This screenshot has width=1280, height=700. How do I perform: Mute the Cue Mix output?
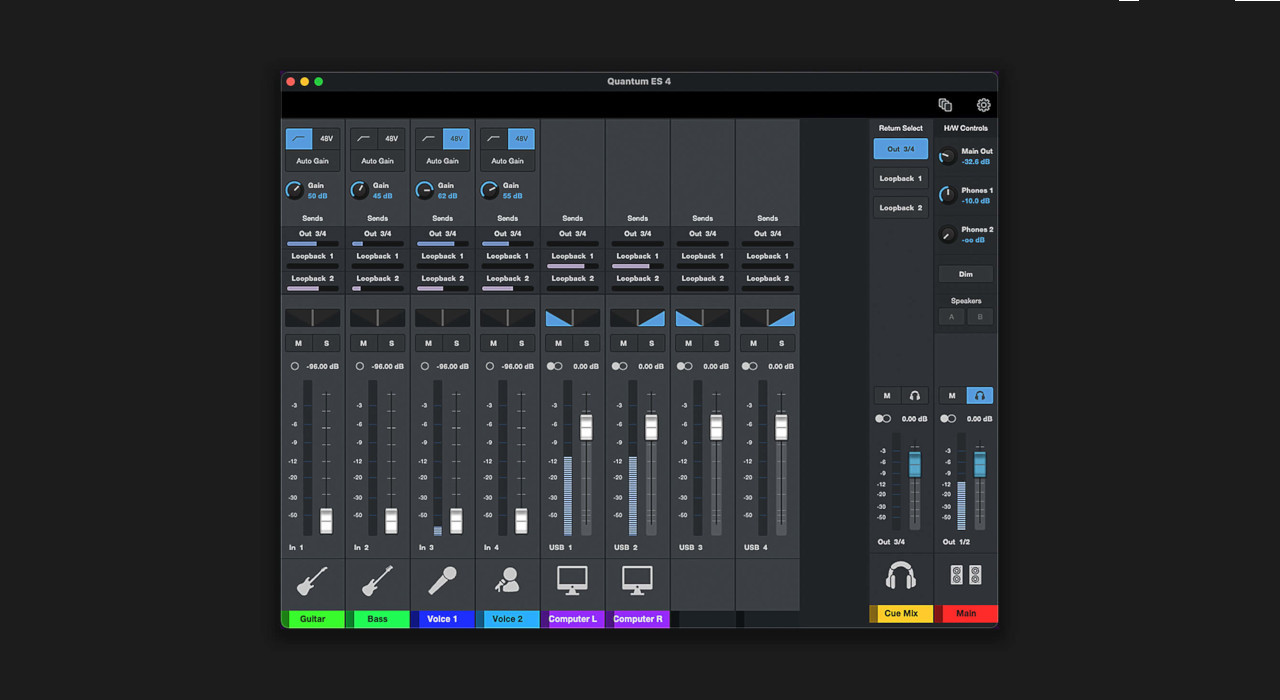[x=887, y=396]
